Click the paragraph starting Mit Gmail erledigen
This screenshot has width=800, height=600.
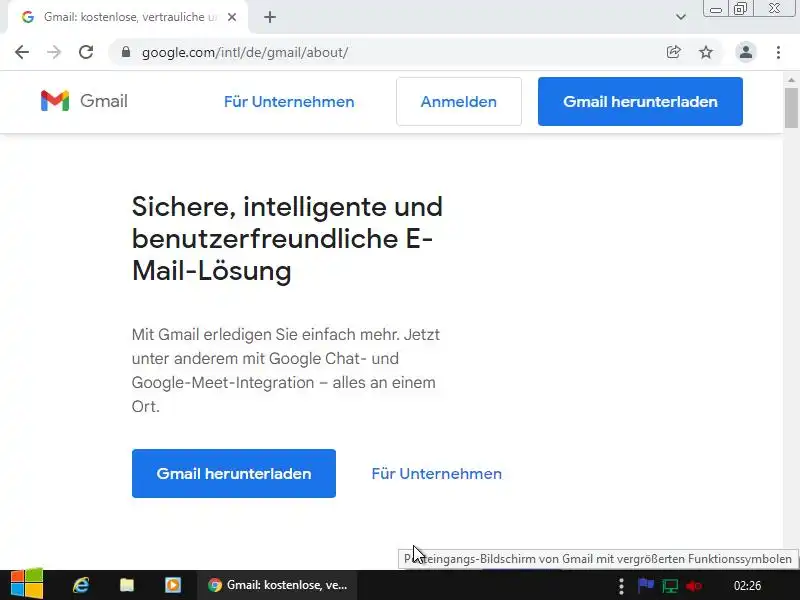click(286, 370)
